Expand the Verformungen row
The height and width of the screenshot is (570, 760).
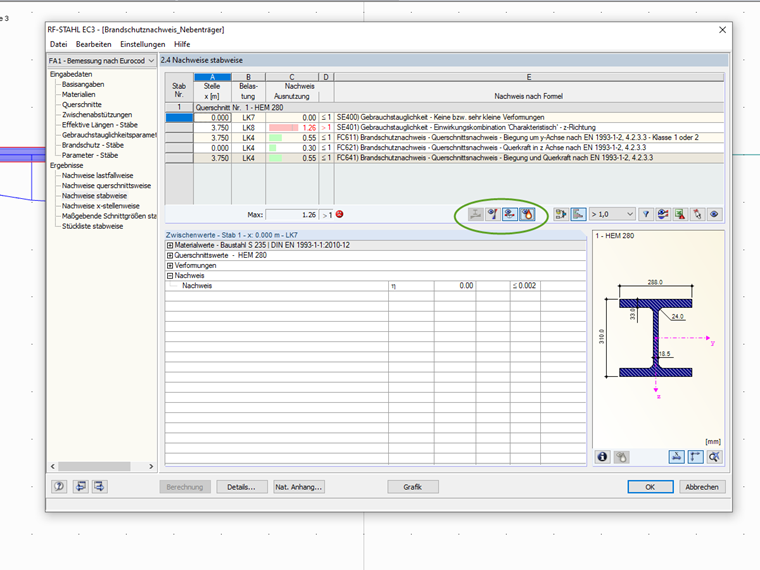170,266
